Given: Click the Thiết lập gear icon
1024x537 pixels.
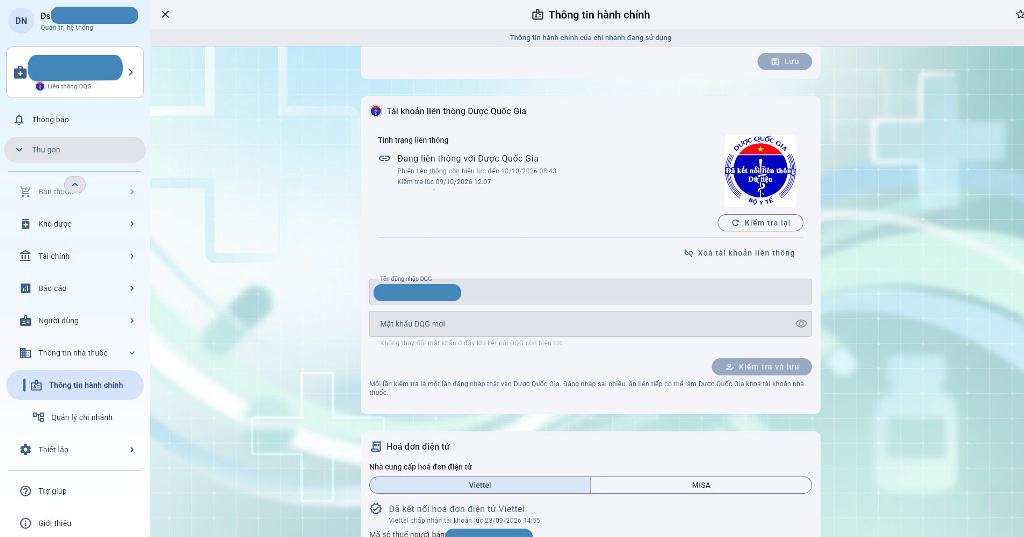Looking at the screenshot, I should point(25,449).
